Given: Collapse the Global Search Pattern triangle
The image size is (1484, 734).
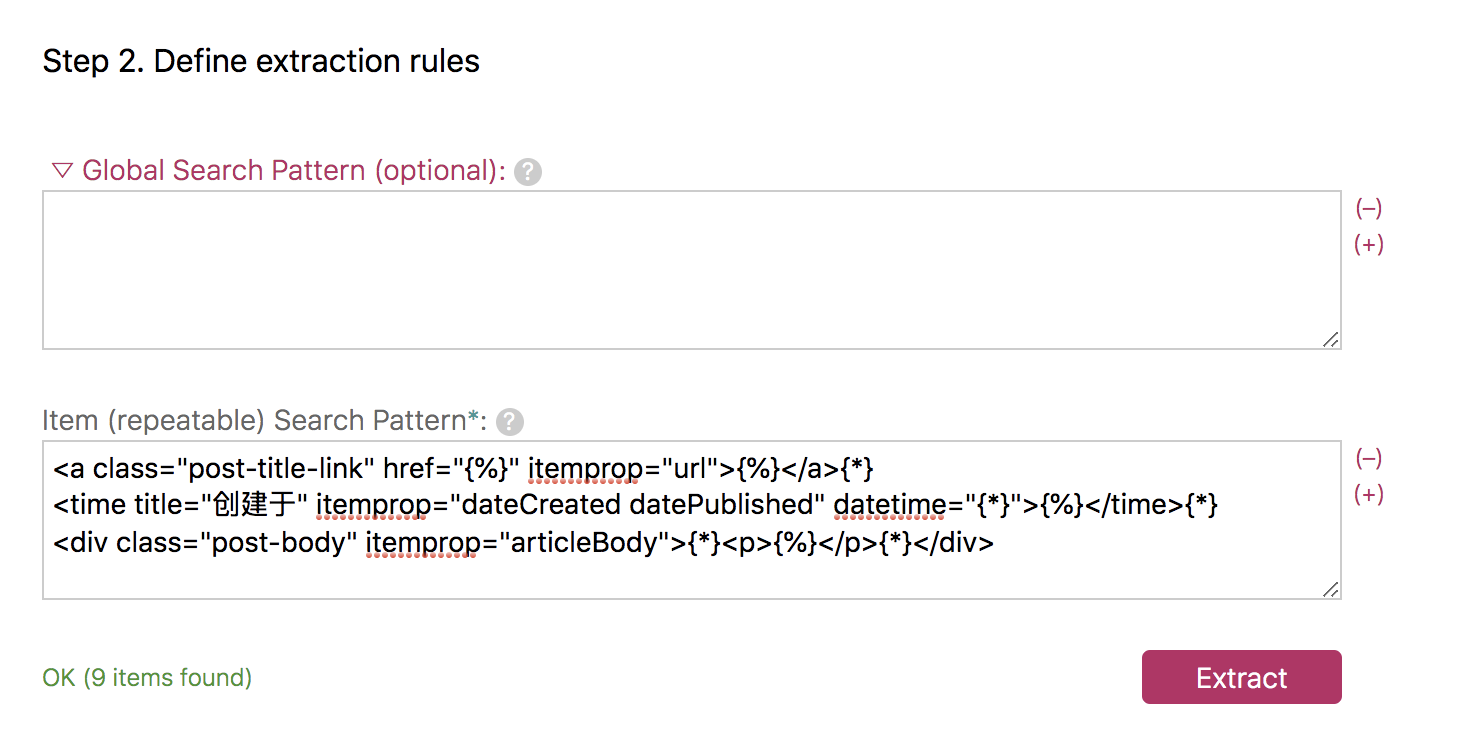Looking at the screenshot, I should [x=62, y=171].
